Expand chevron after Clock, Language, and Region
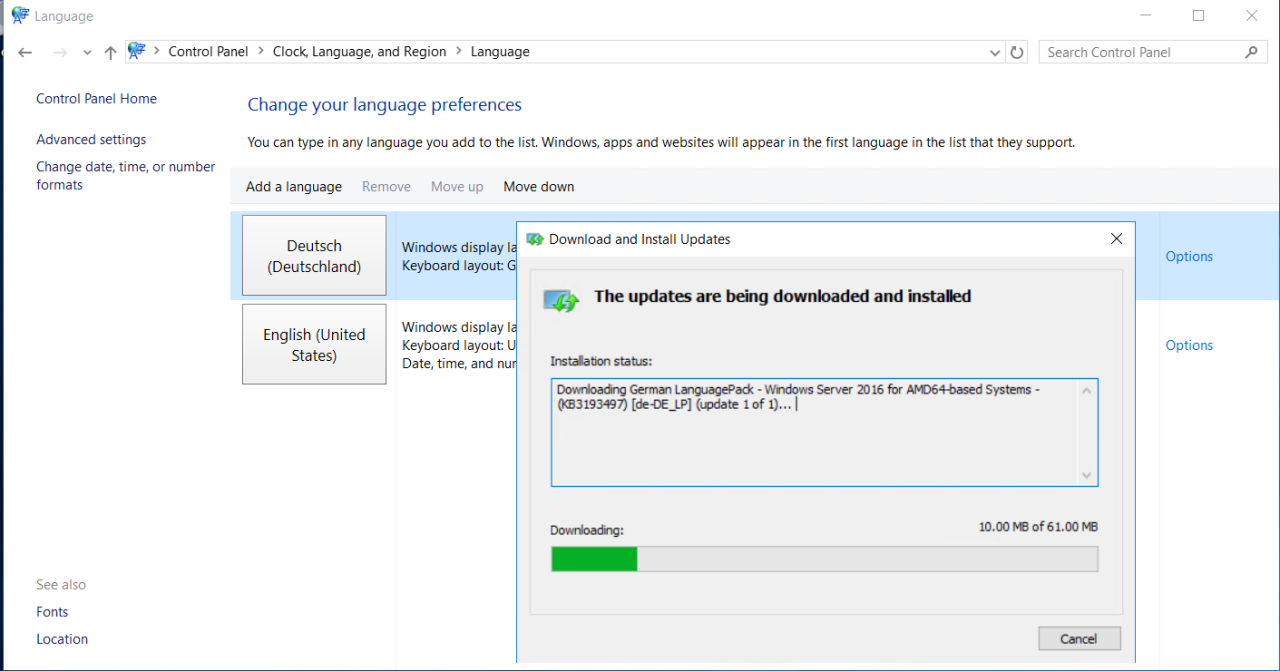 459,52
